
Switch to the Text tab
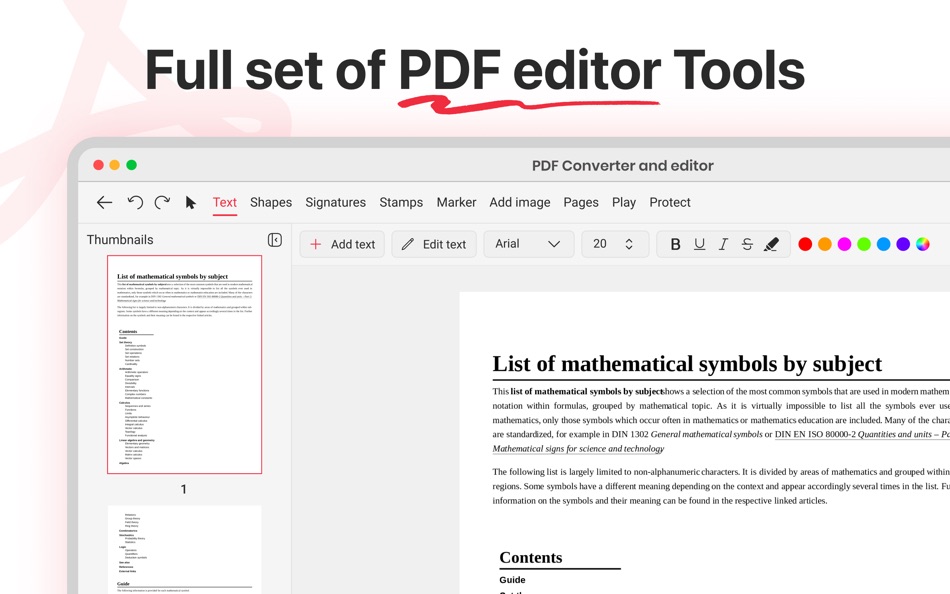point(224,202)
